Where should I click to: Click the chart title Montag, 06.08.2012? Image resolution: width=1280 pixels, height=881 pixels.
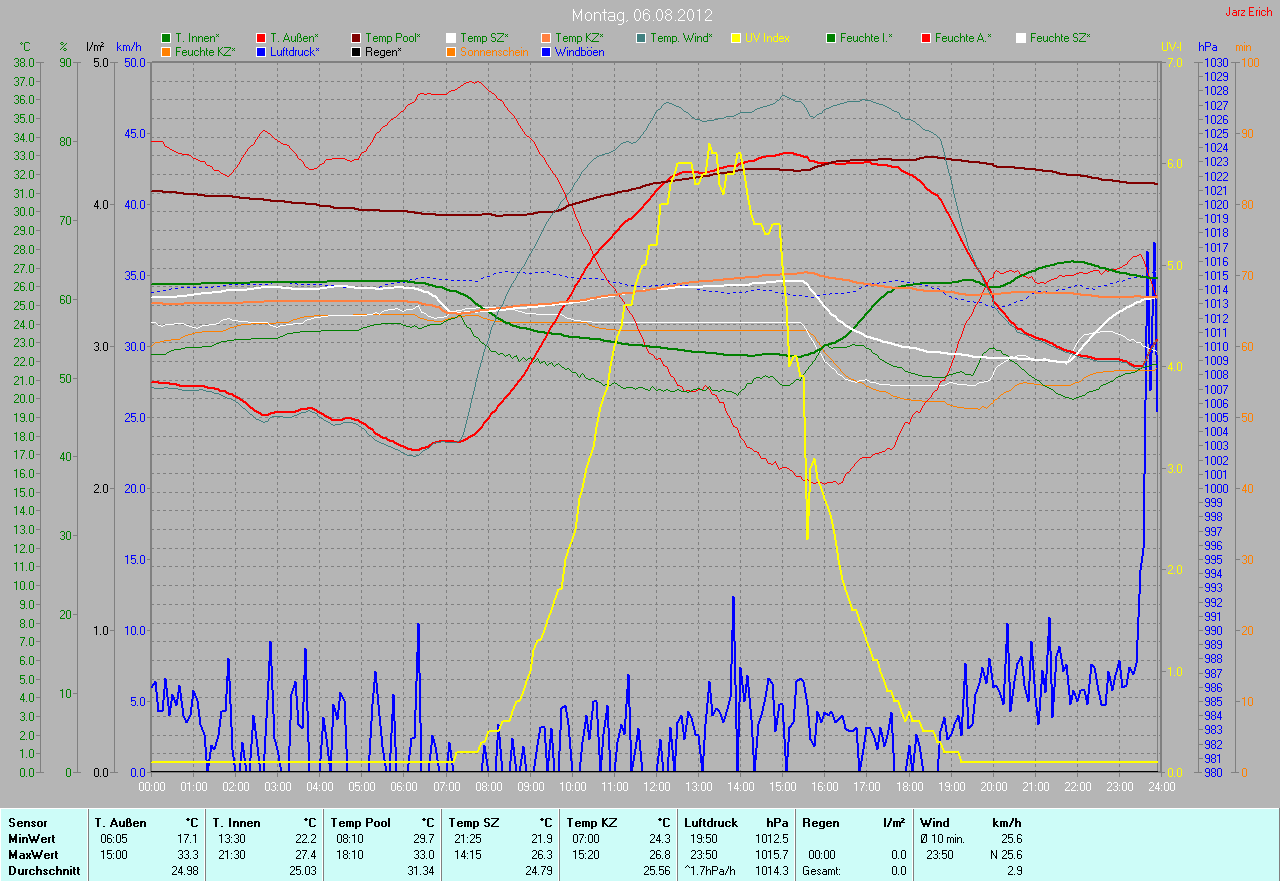[640, 16]
